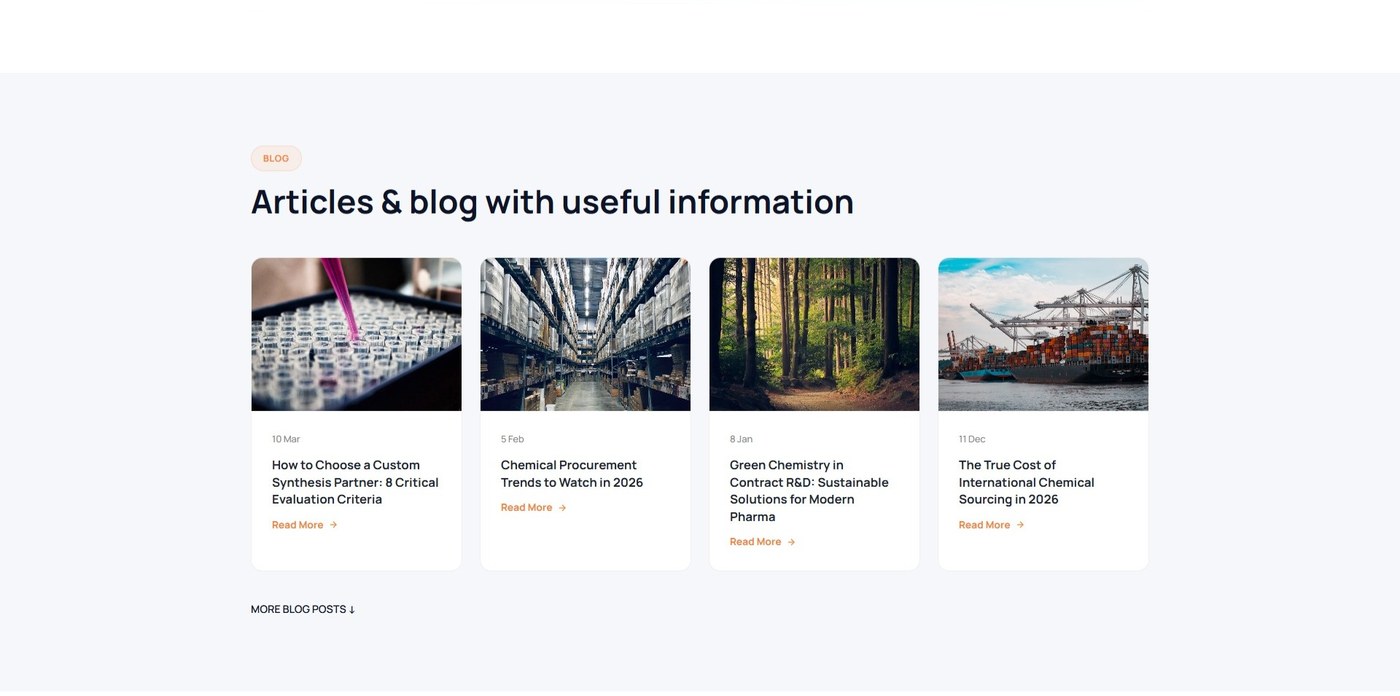Read More on True Cost of Sourcing article
Viewport: 1400px width, 696px height.
pos(985,525)
